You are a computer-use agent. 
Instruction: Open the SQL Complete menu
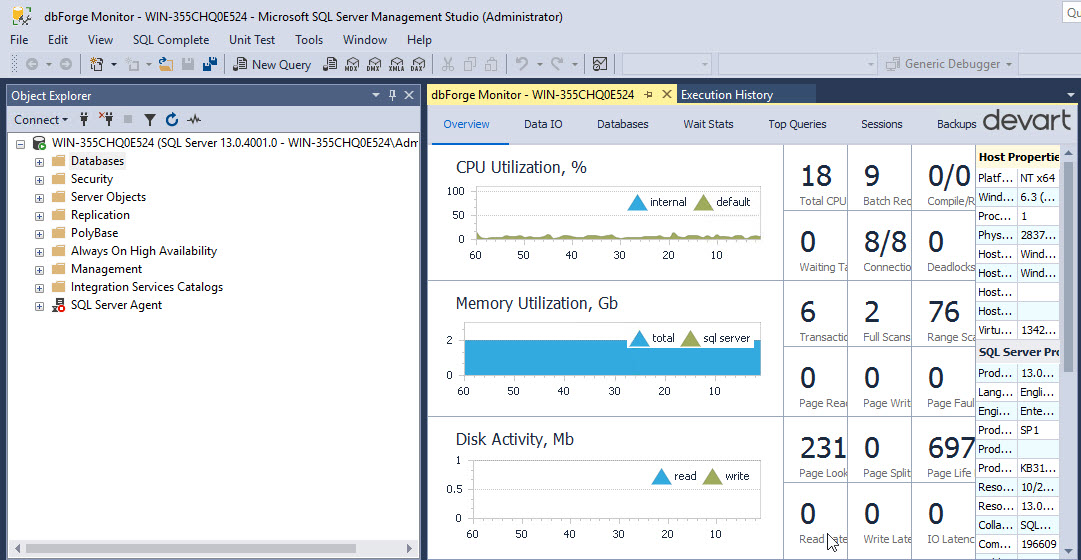pos(170,40)
